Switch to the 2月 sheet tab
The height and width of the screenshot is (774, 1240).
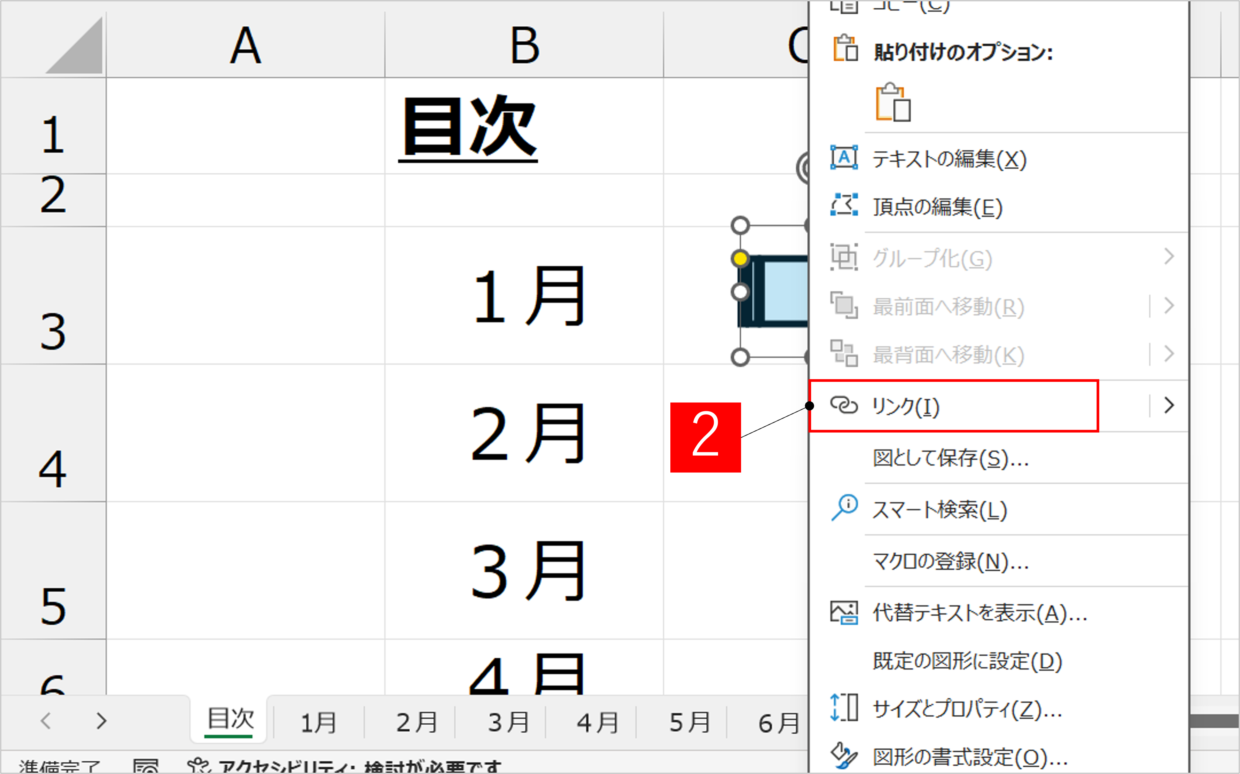point(417,722)
